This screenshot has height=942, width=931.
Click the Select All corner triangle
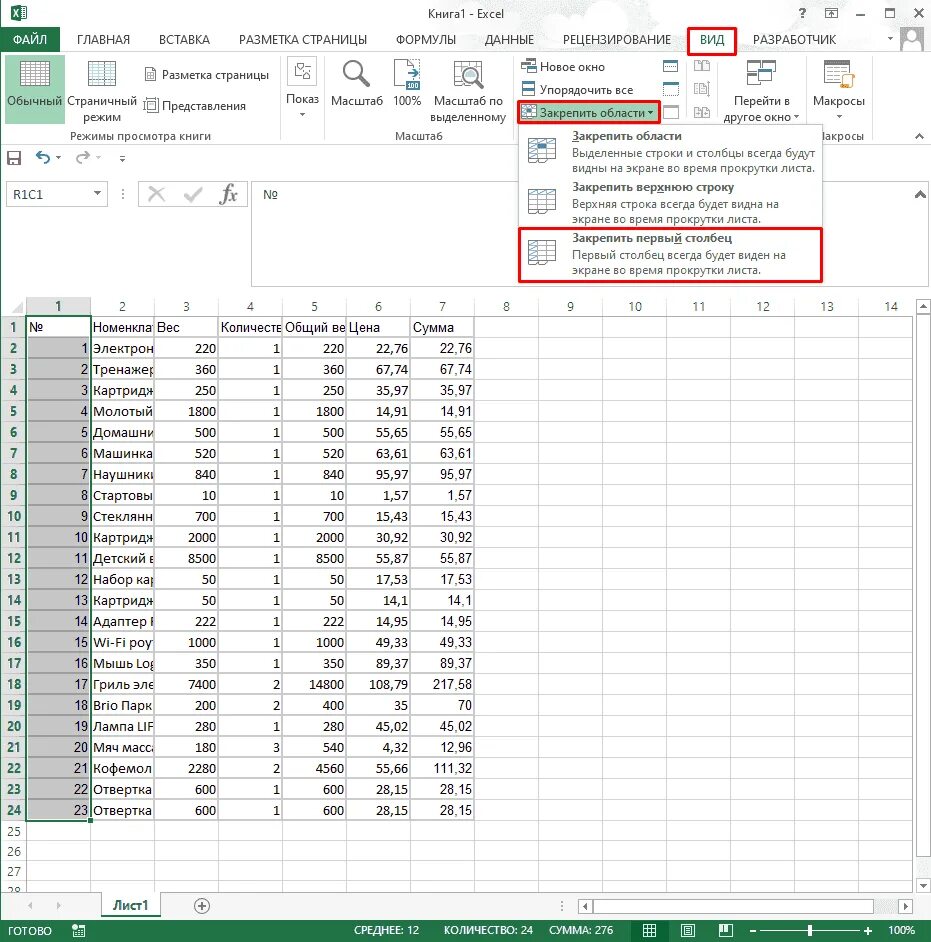pos(17,307)
